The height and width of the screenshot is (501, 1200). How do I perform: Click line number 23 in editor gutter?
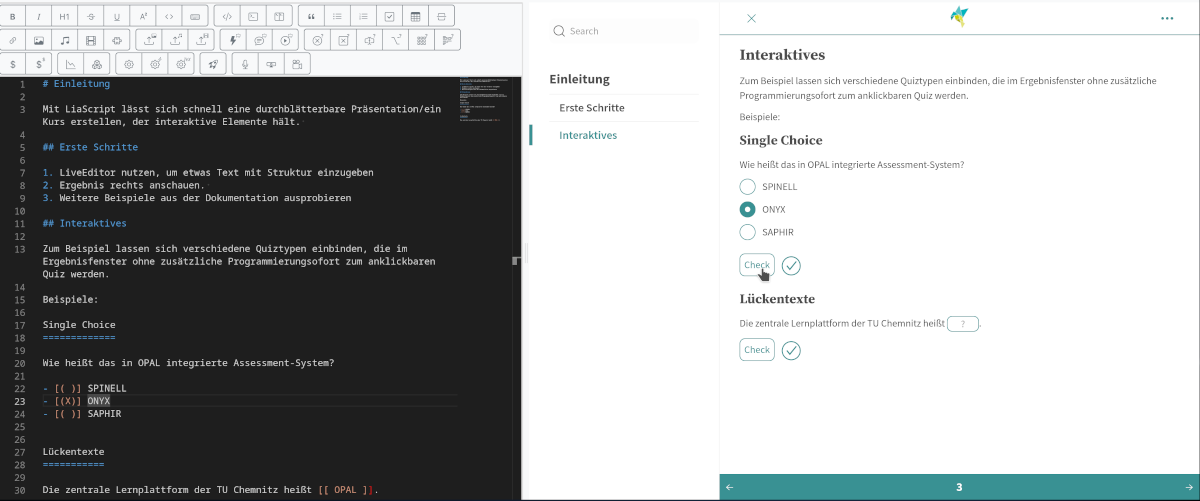click(x=21, y=401)
